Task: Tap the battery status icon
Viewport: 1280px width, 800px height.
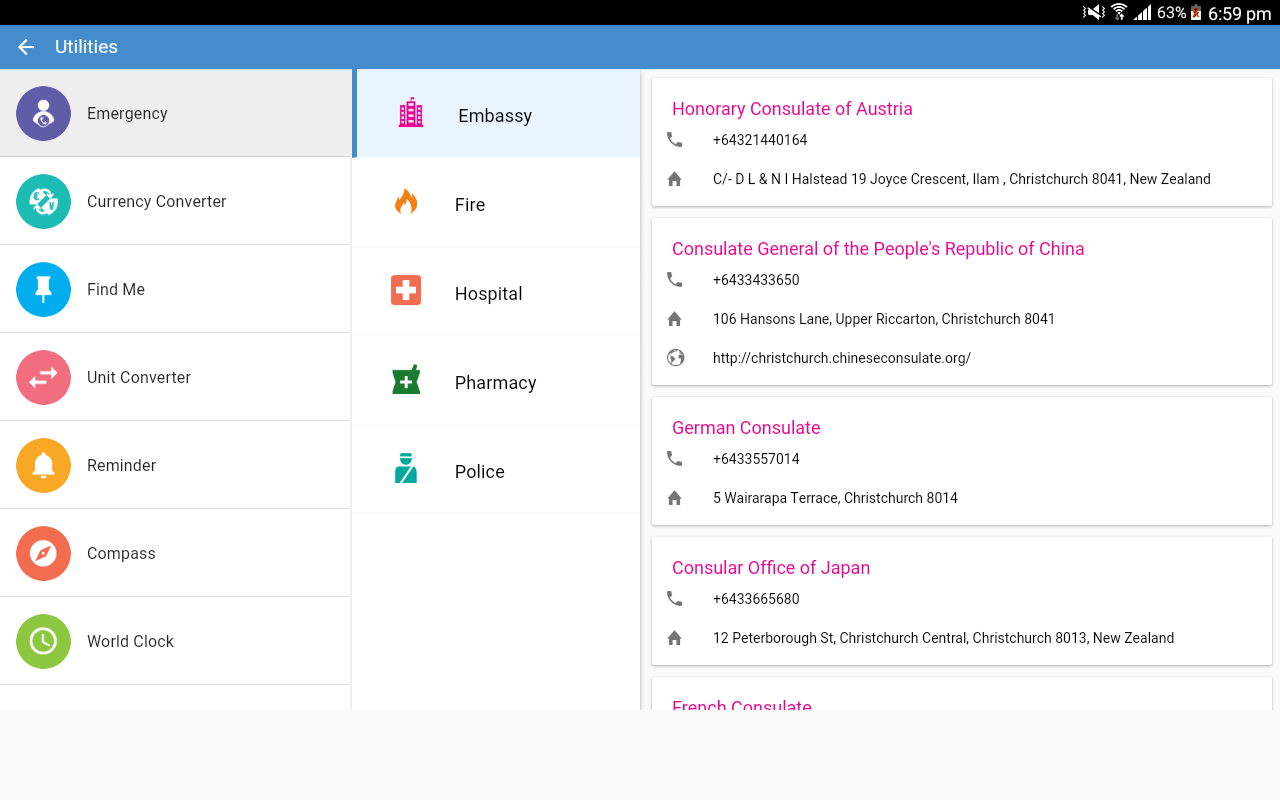Action: (1196, 13)
